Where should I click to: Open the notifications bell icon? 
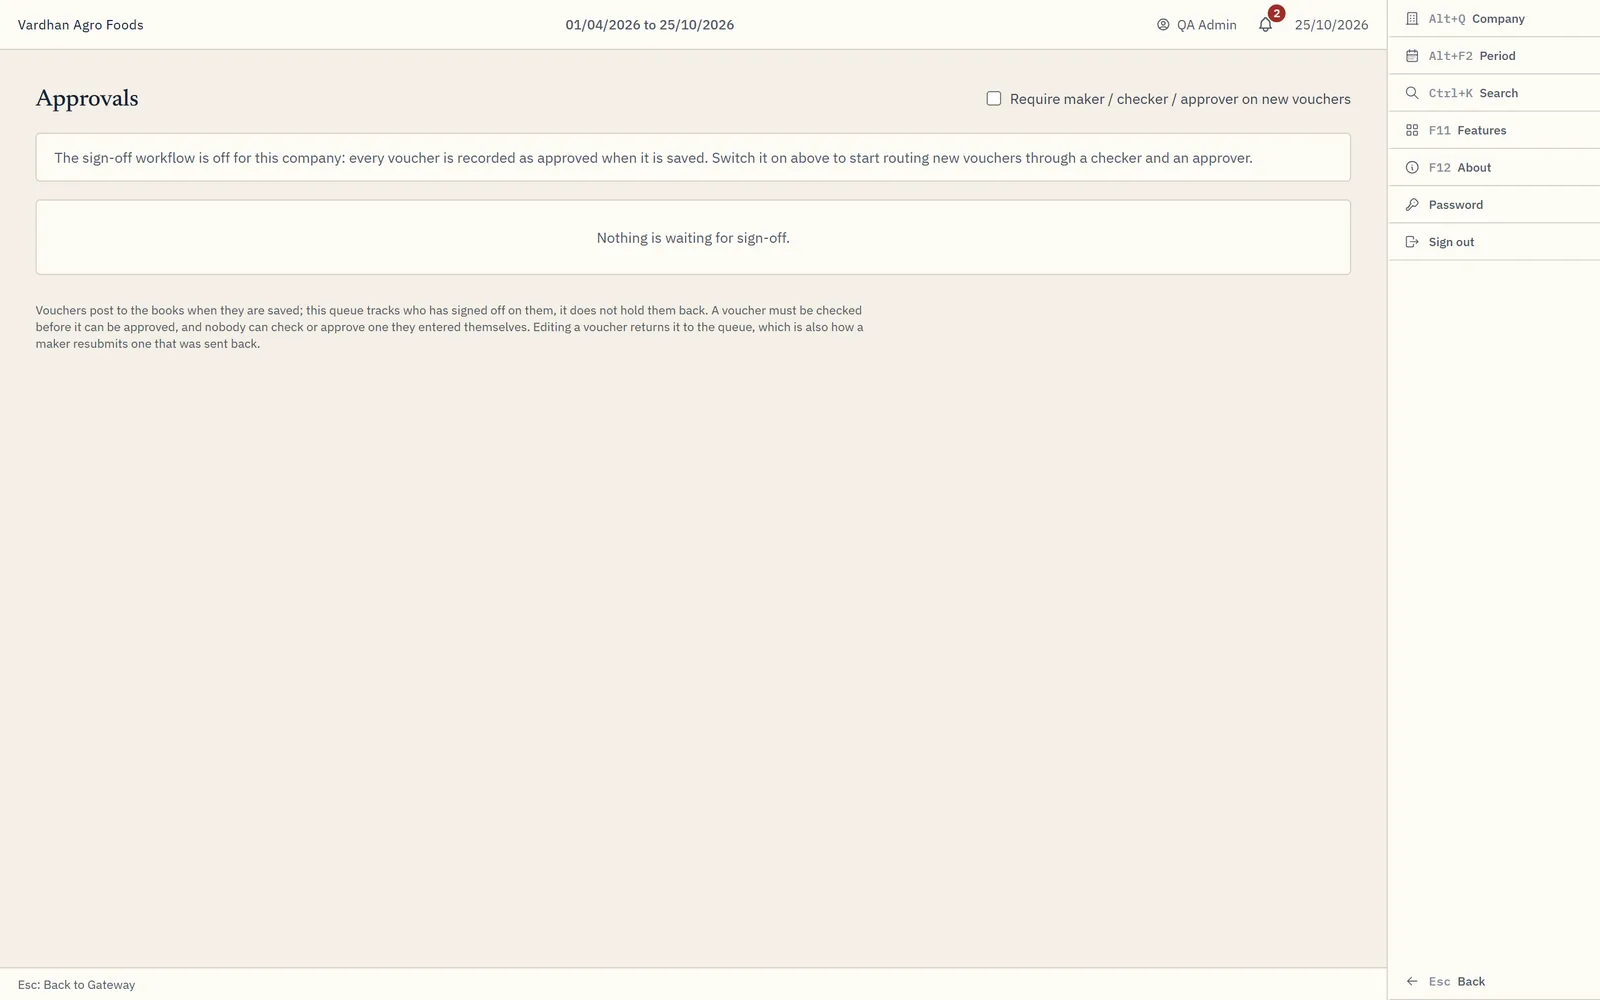pos(1265,25)
